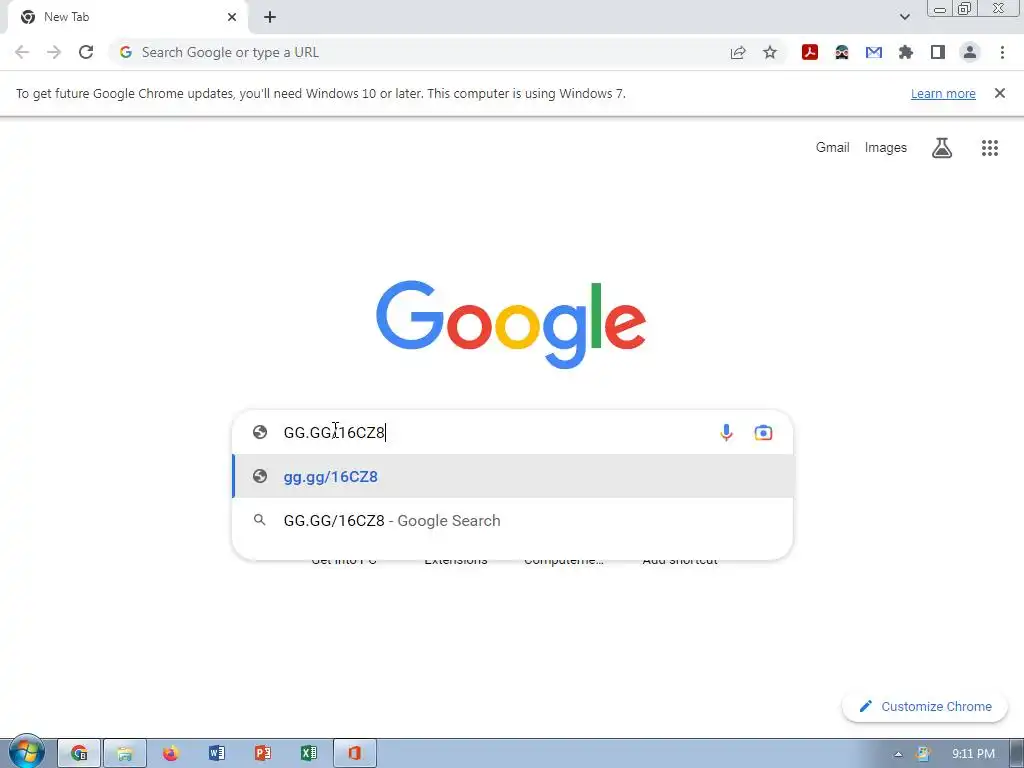Start voice search with microphone icon

click(x=726, y=432)
